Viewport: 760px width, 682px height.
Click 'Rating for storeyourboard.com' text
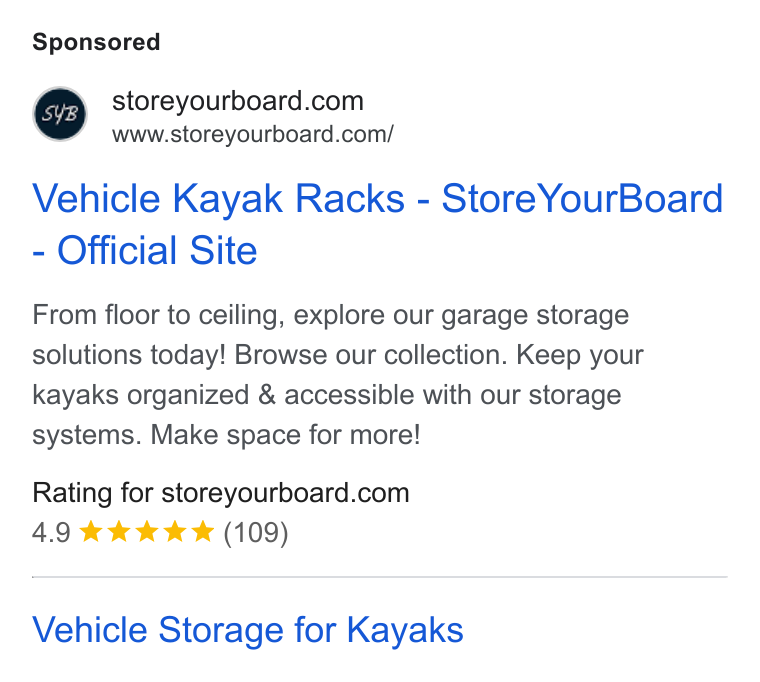pos(221,493)
